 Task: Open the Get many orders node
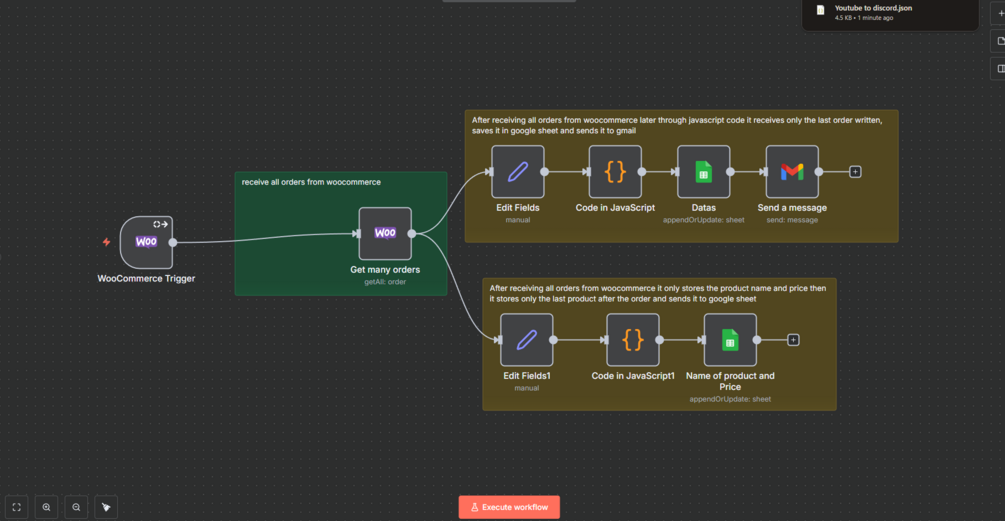385,233
